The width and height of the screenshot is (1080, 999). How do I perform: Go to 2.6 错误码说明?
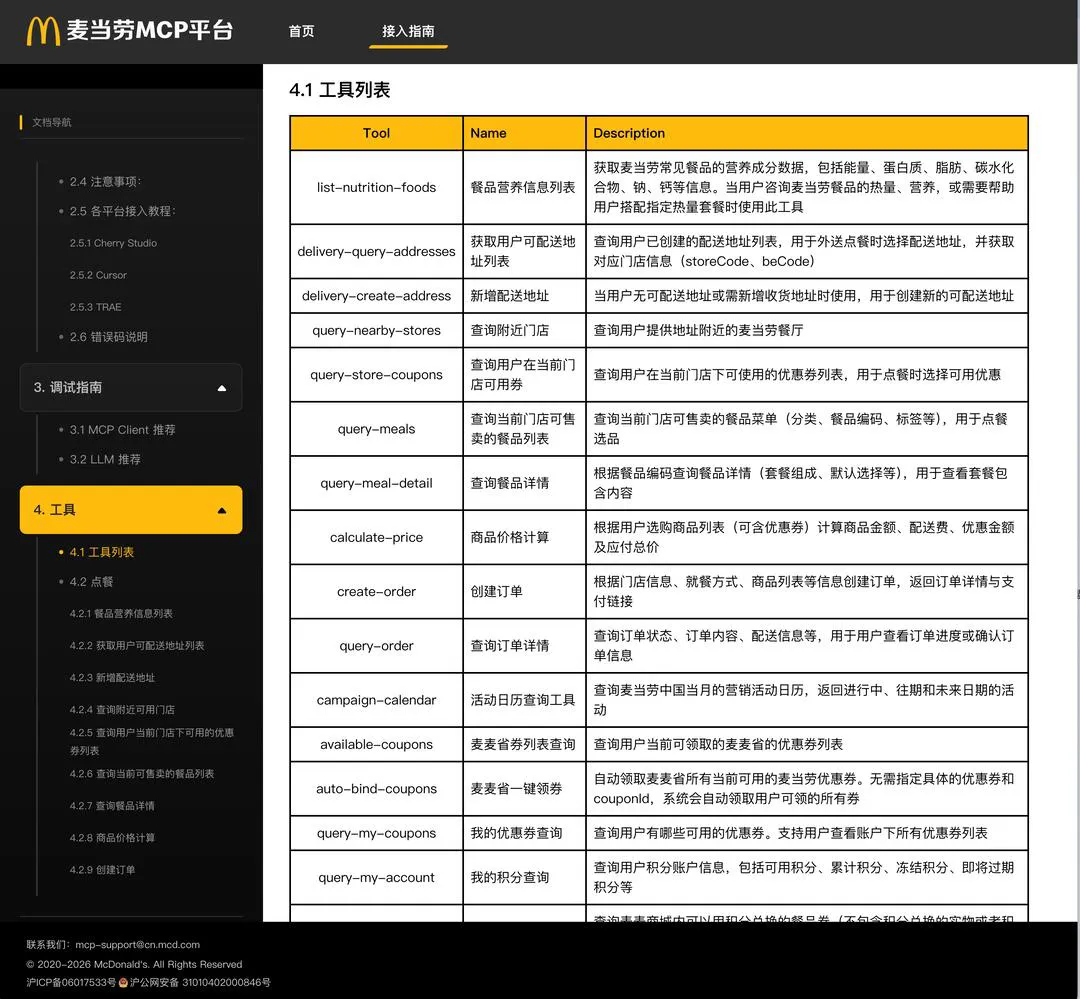(108, 337)
